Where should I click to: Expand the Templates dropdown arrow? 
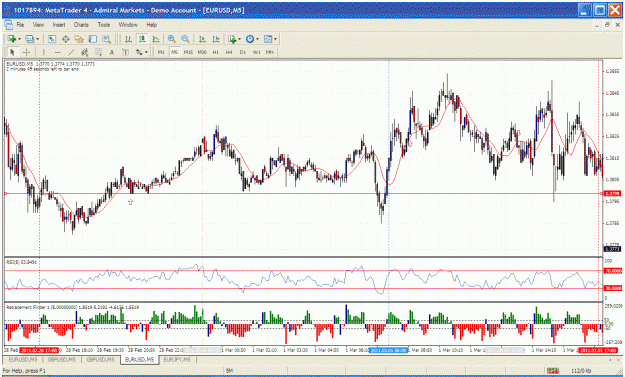click(275, 39)
